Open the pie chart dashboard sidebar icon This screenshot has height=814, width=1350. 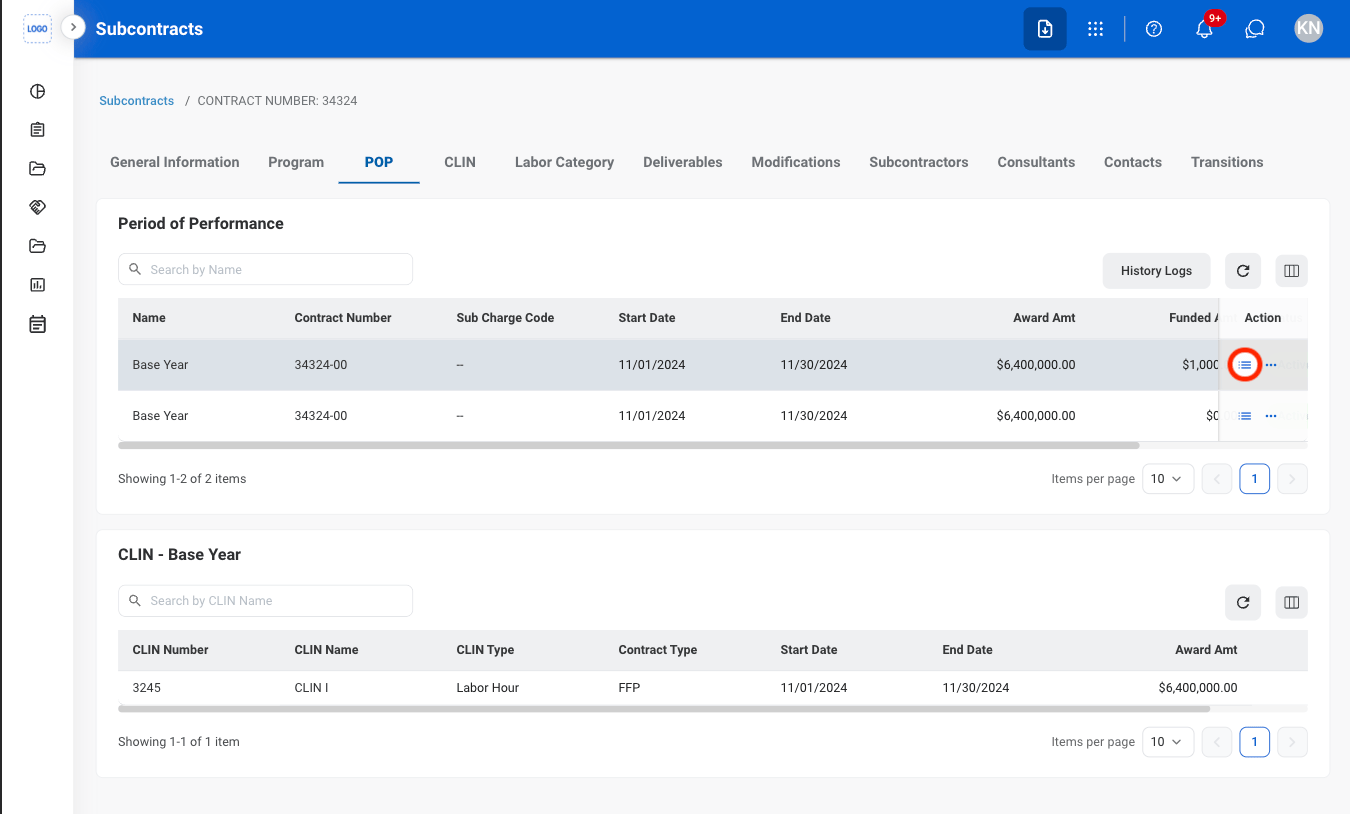pyautogui.click(x=38, y=91)
